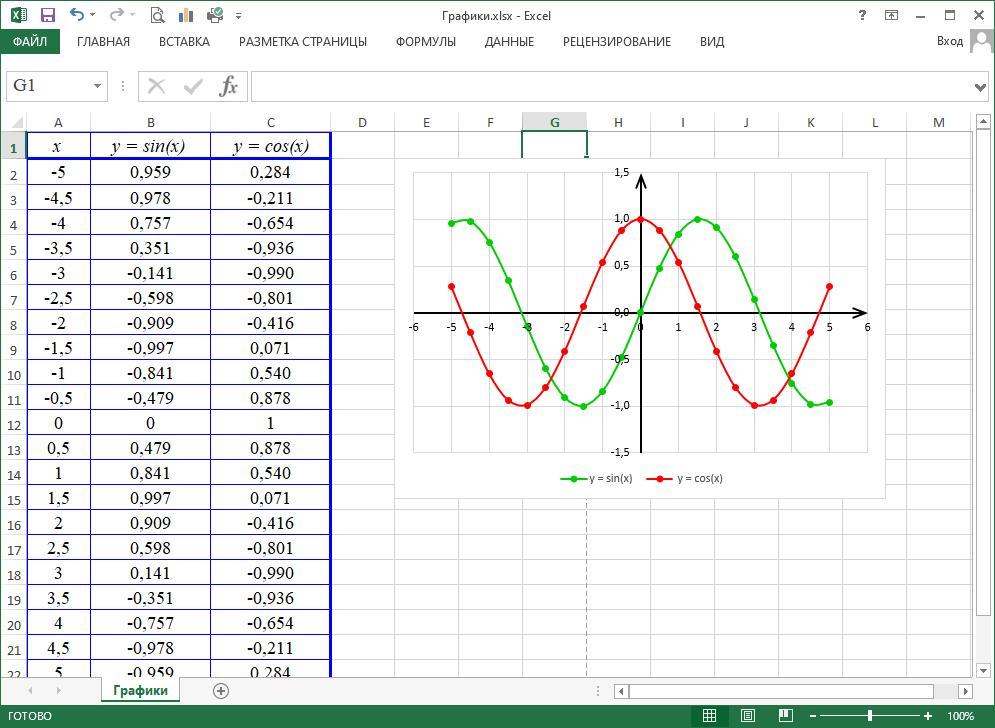This screenshot has width=995, height=728.
Task: Open the ФОРМУЛЫ ribbon tab
Action: click(x=425, y=42)
